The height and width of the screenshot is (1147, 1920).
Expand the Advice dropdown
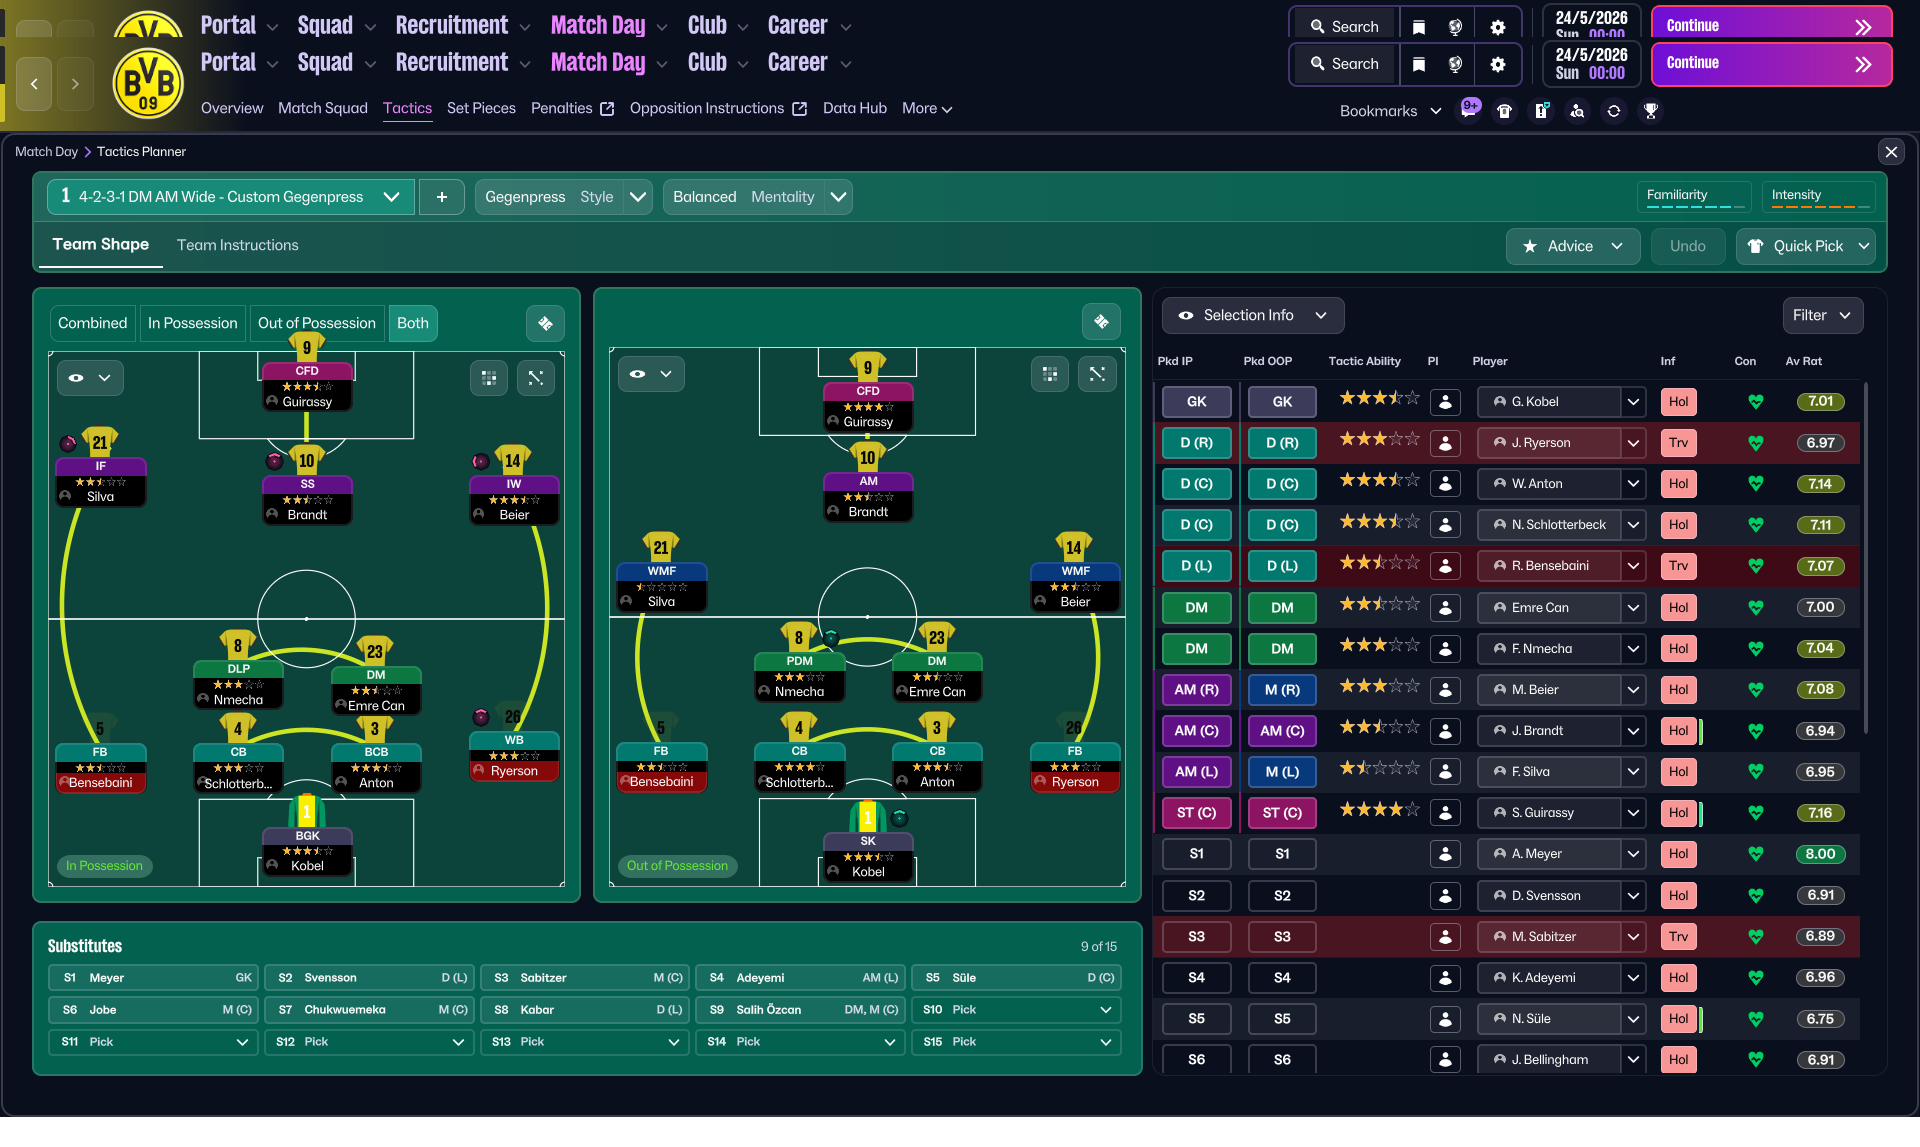pos(1573,246)
